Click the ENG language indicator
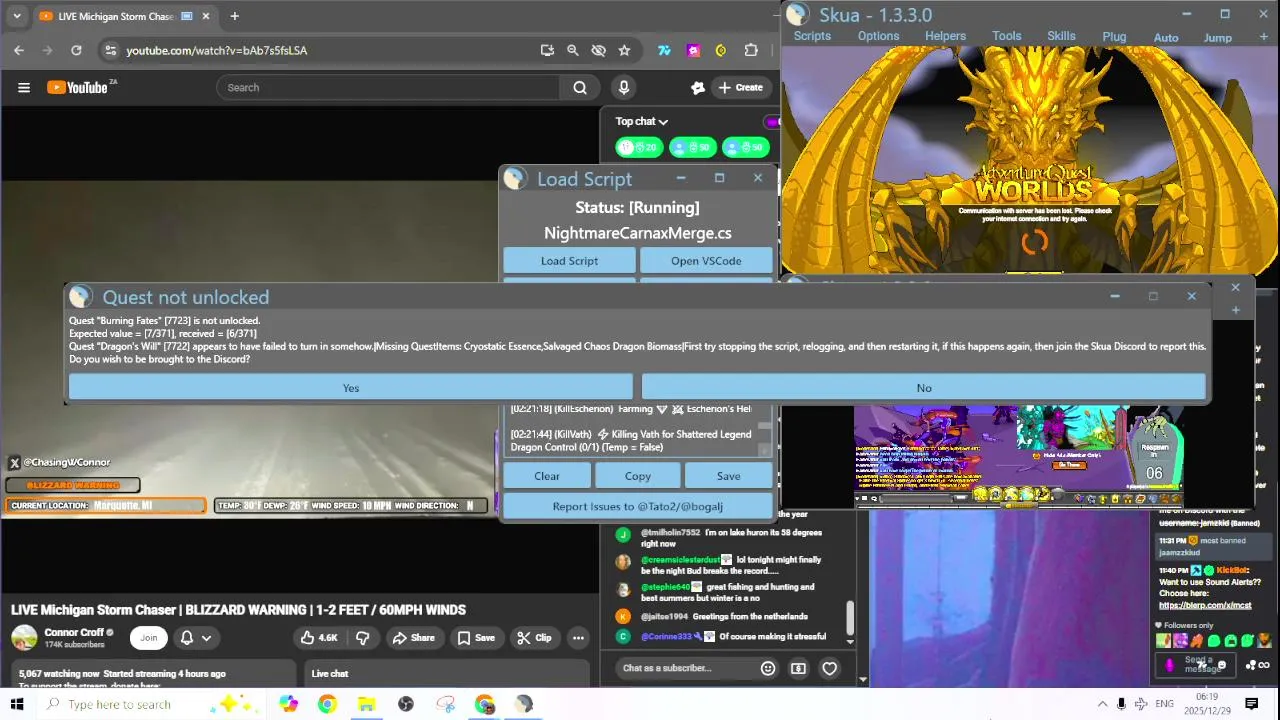Screen dimensions: 1280x720 click(x=1164, y=704)
